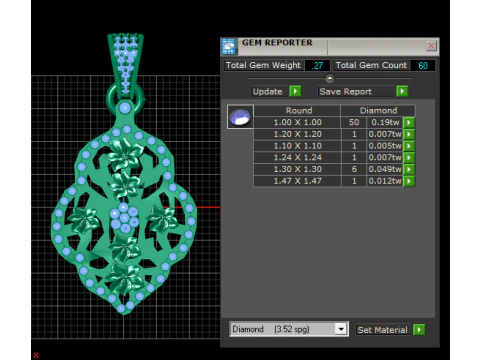Click the Total Gem Weight label
Viewport: 480px width, 360px height.
tap(263, 65)
